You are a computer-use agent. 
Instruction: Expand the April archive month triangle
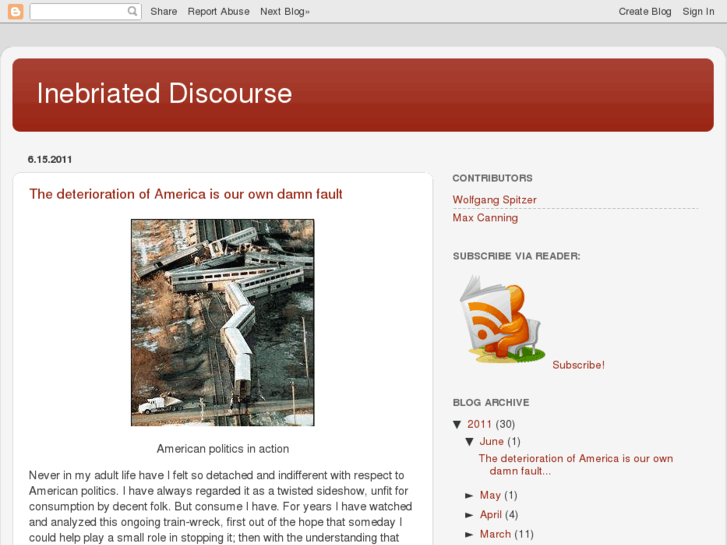click(x=469, y=515)
